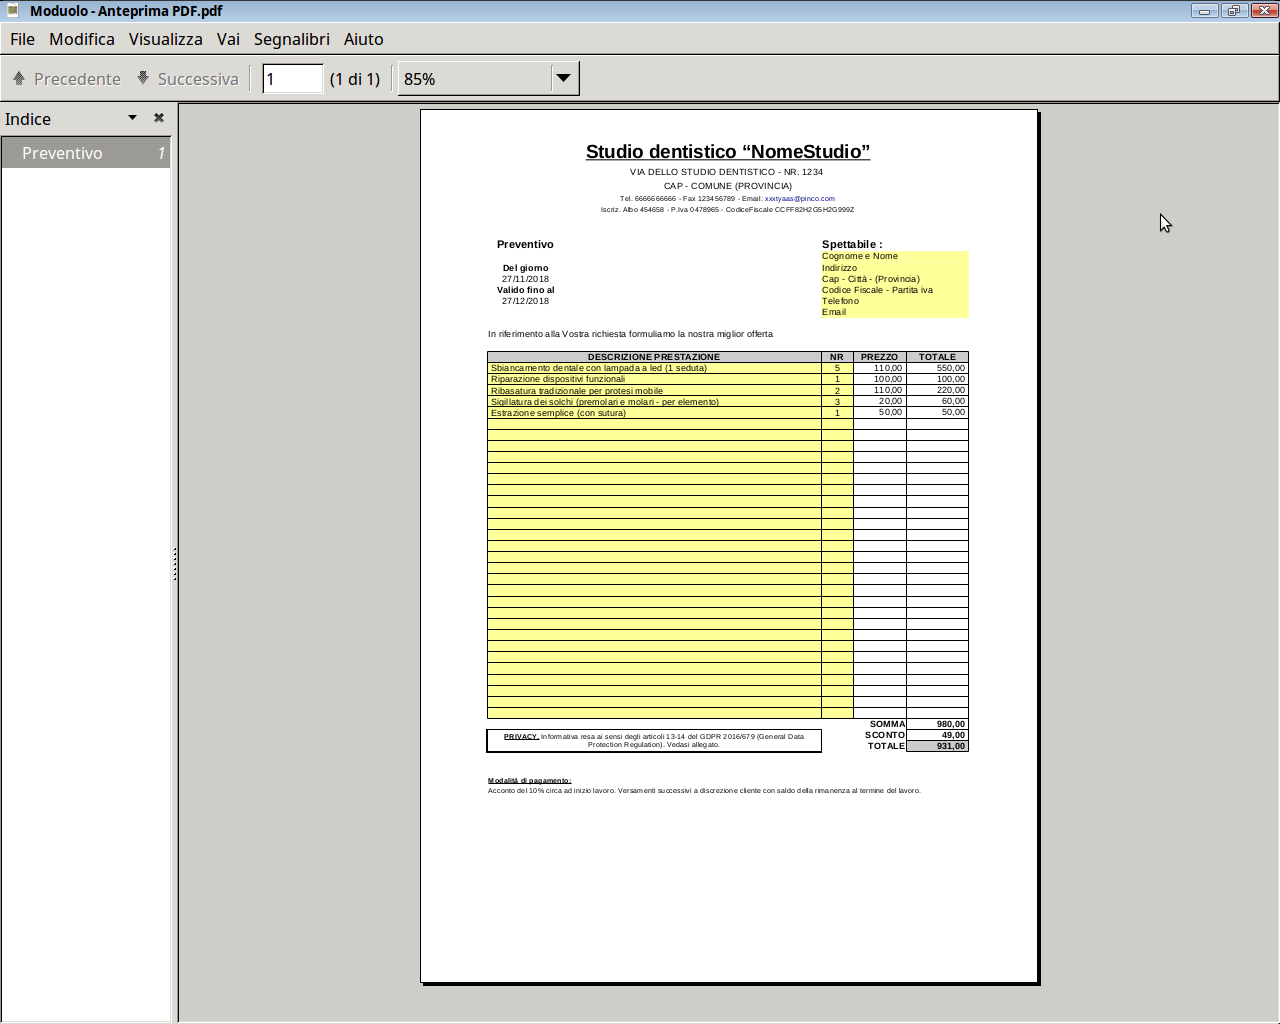This screenshot has width=1280, height=1024.
Task: Click the down arrow icon beside Successiva
Action: tap(143, 78)
